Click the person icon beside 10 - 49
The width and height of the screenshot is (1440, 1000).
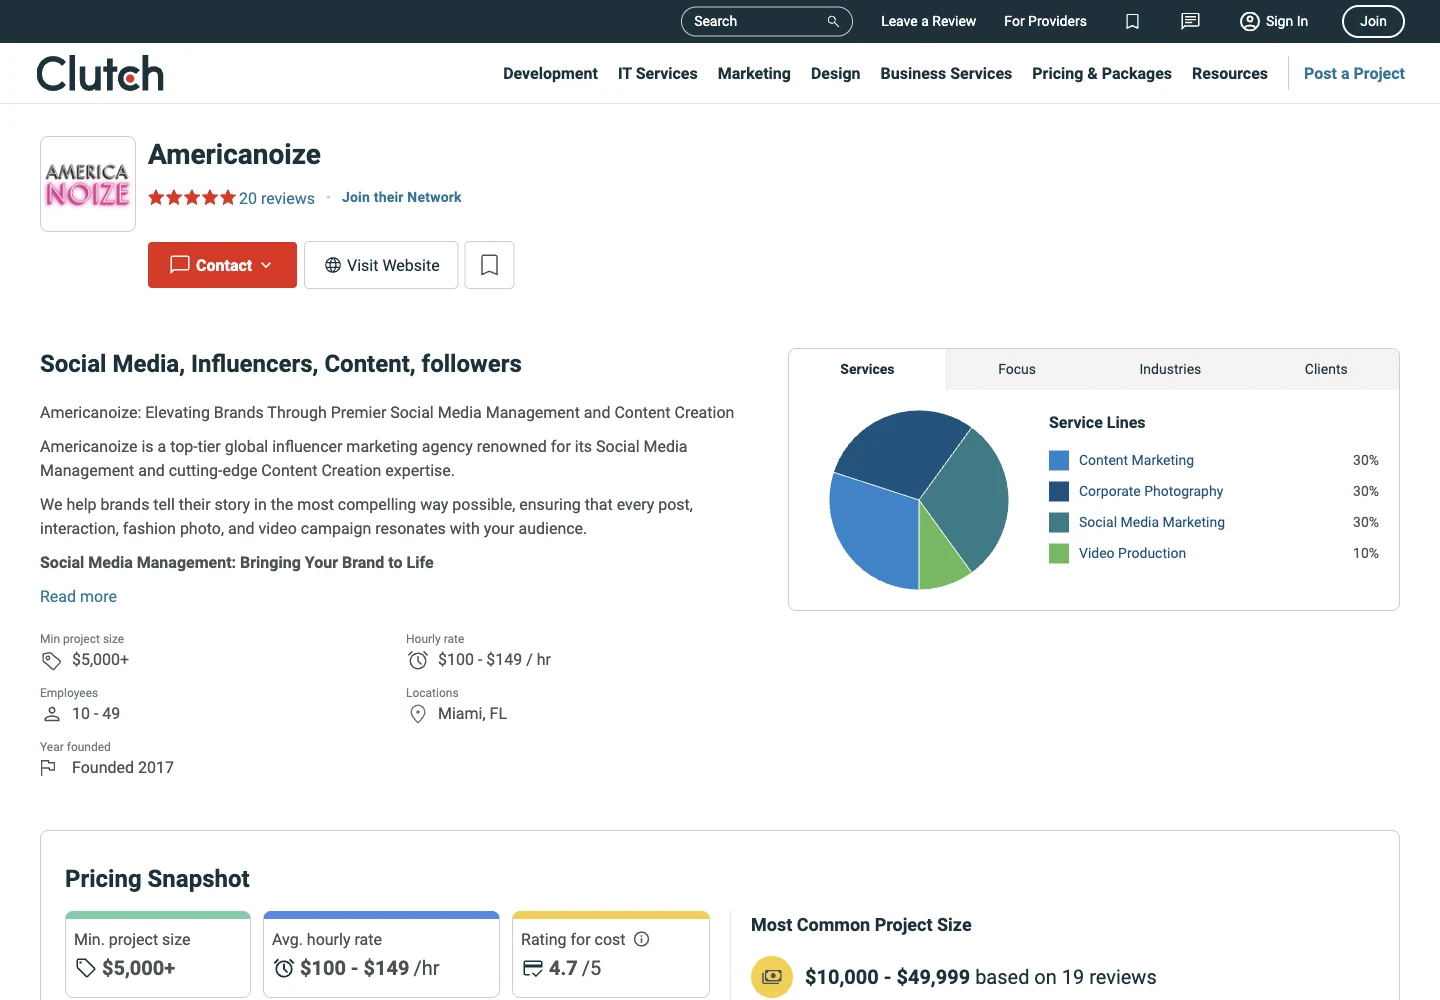tap(52, 714)
